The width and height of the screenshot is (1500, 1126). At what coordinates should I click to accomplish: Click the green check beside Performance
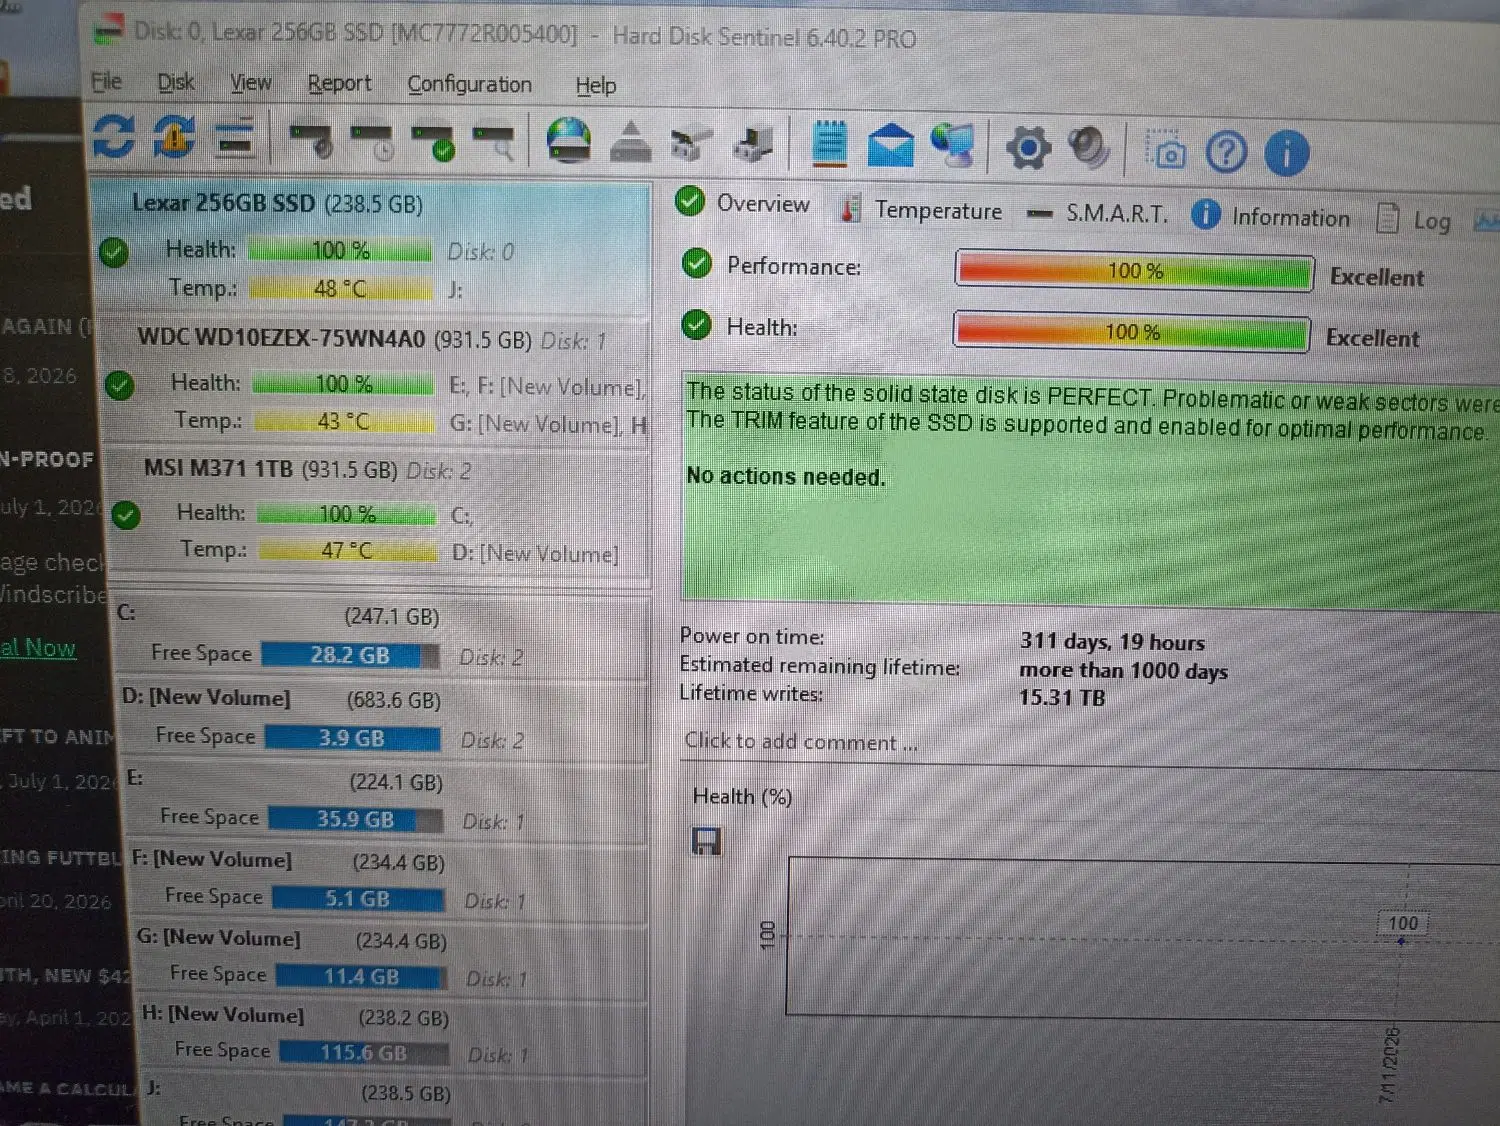click(697, 263)
